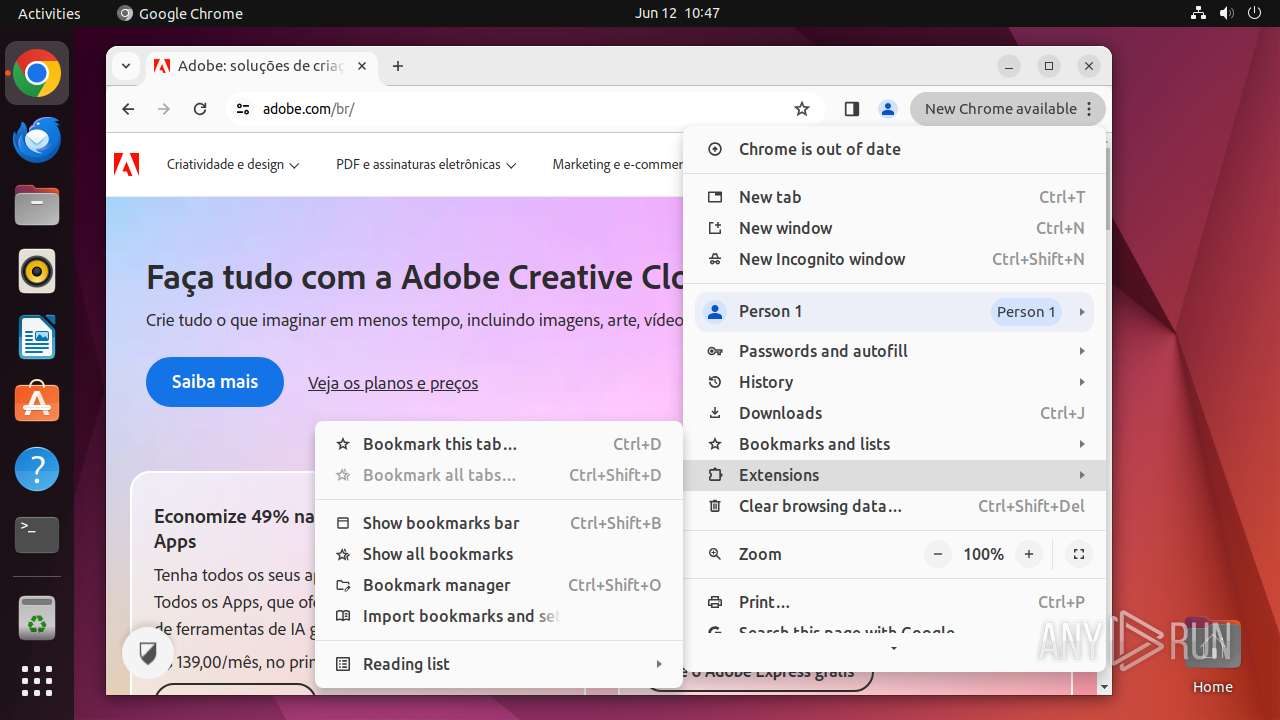This screenshot has width=1280, height=720.
Task: Expand the Extensions submenu
Action: tap(895, 475)
